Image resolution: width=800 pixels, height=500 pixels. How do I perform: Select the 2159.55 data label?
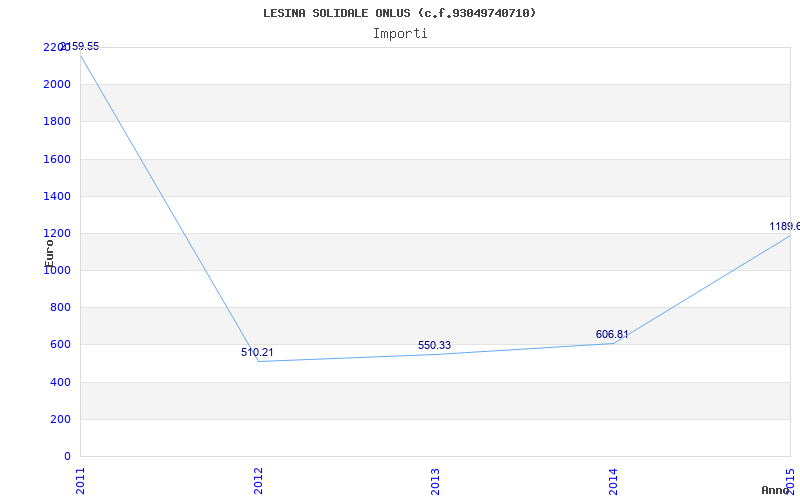coord(80,46)
